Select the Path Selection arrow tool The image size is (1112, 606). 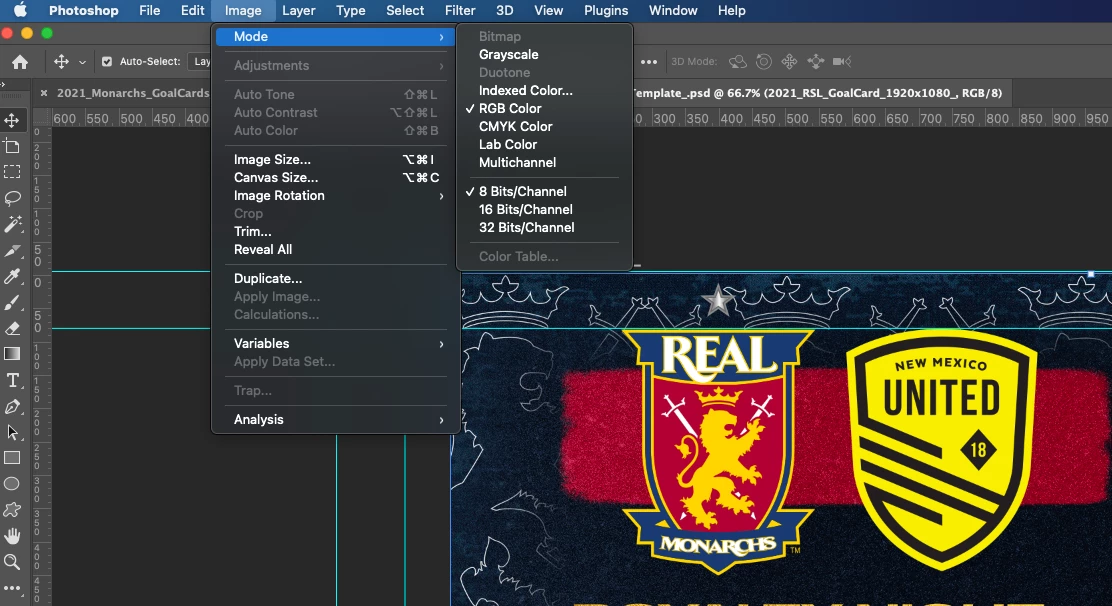[x=12, y=432]
